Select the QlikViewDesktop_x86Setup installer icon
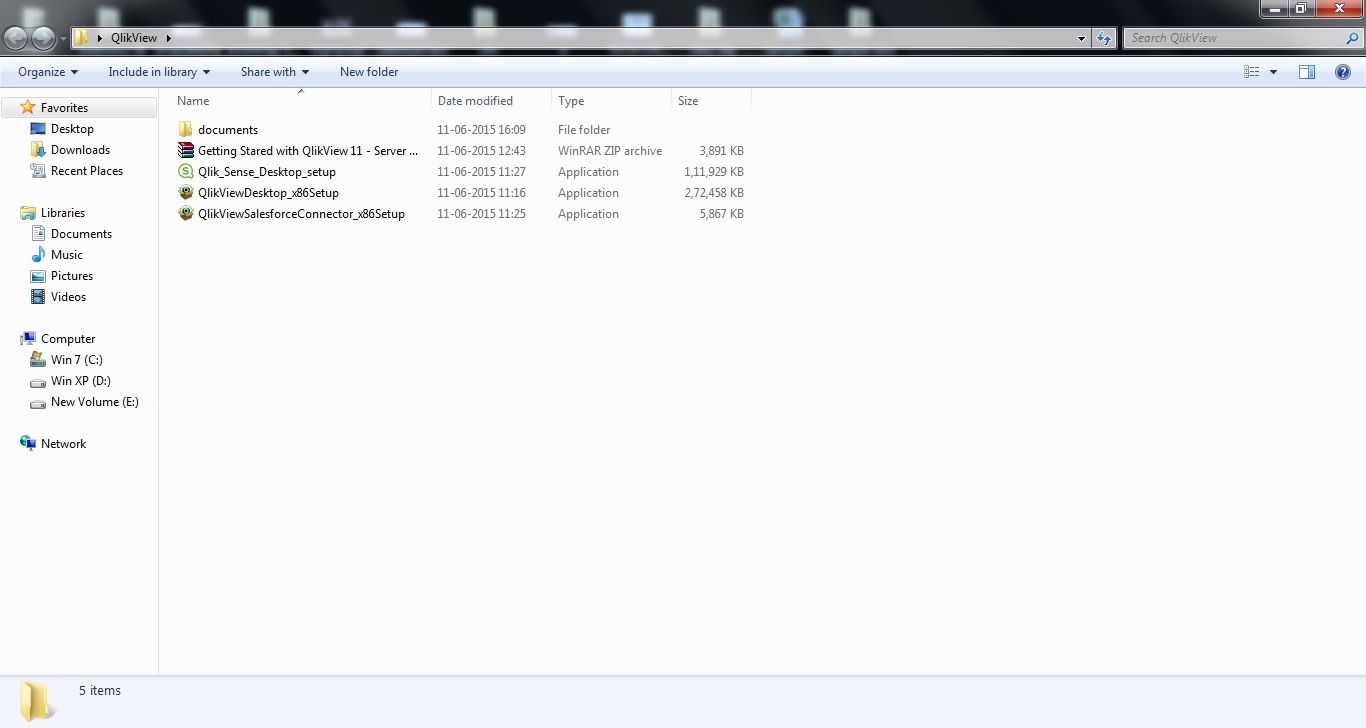This screenshot has width=1366, height=728. [x=185, y=193]
